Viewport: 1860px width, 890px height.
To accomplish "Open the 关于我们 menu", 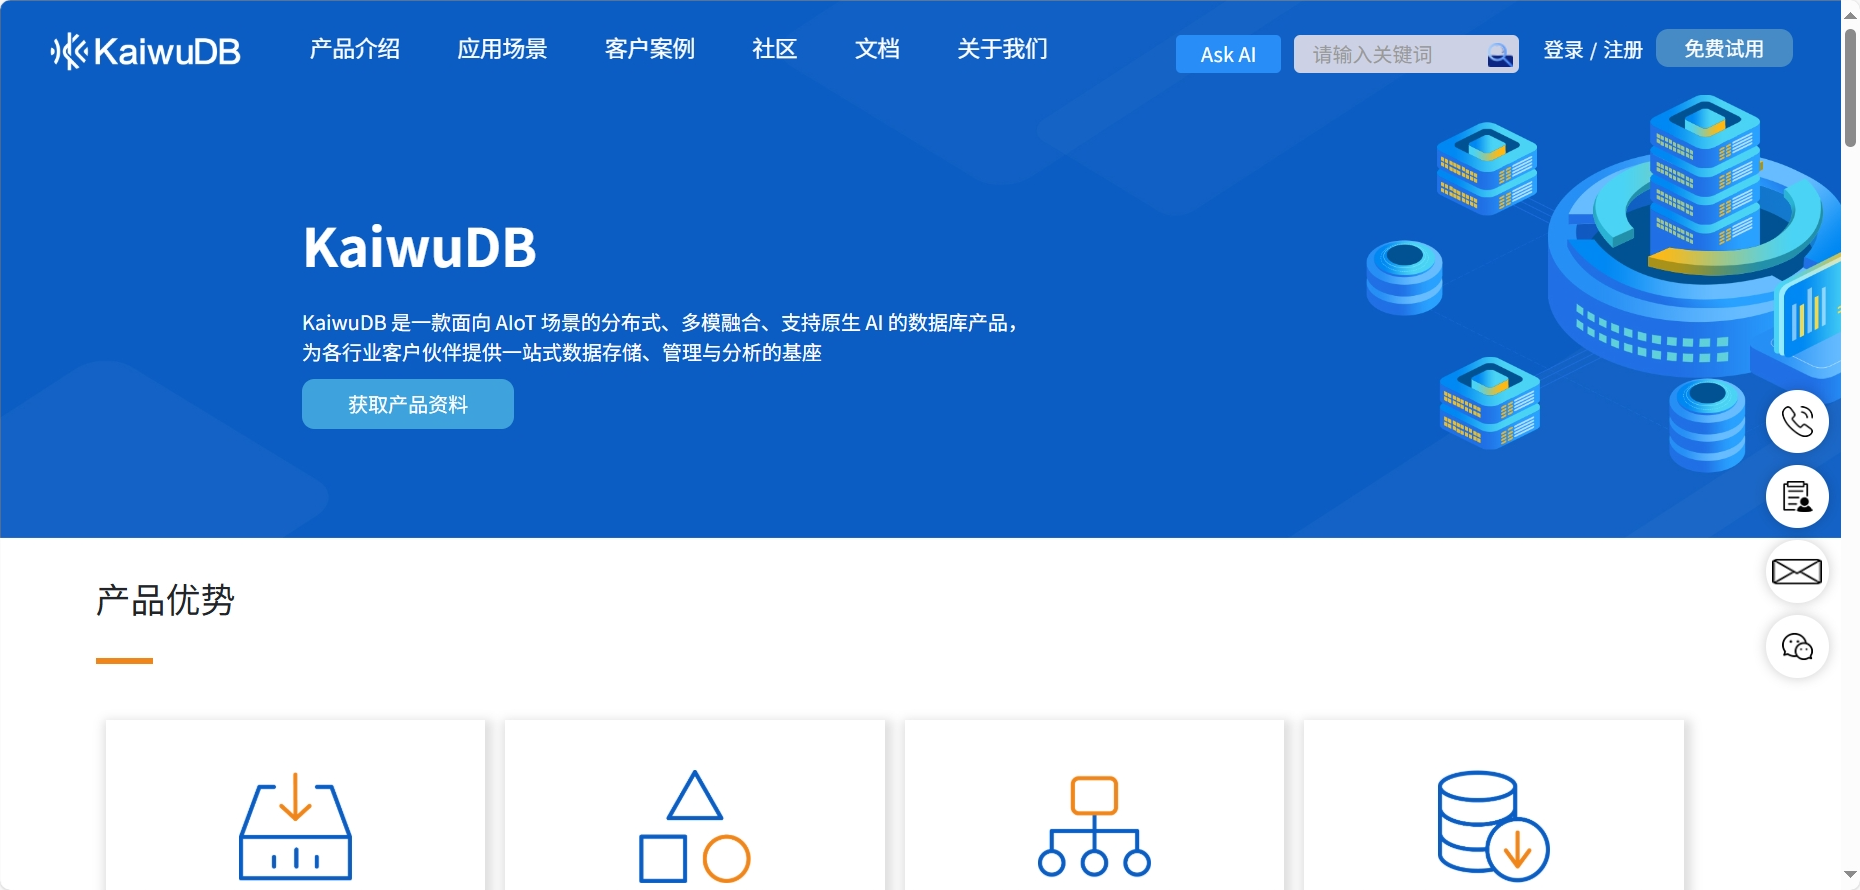I will click(1002, 49).
